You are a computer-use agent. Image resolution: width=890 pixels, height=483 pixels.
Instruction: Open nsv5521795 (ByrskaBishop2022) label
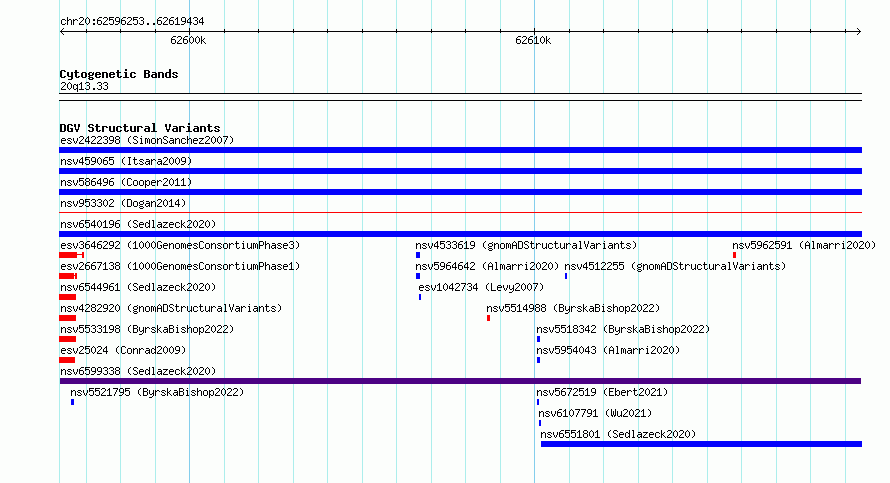[157, 392]
